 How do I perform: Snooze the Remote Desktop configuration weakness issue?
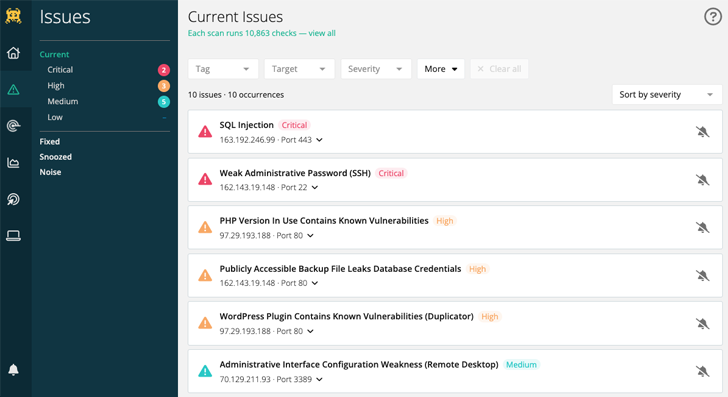pos(702,371)
